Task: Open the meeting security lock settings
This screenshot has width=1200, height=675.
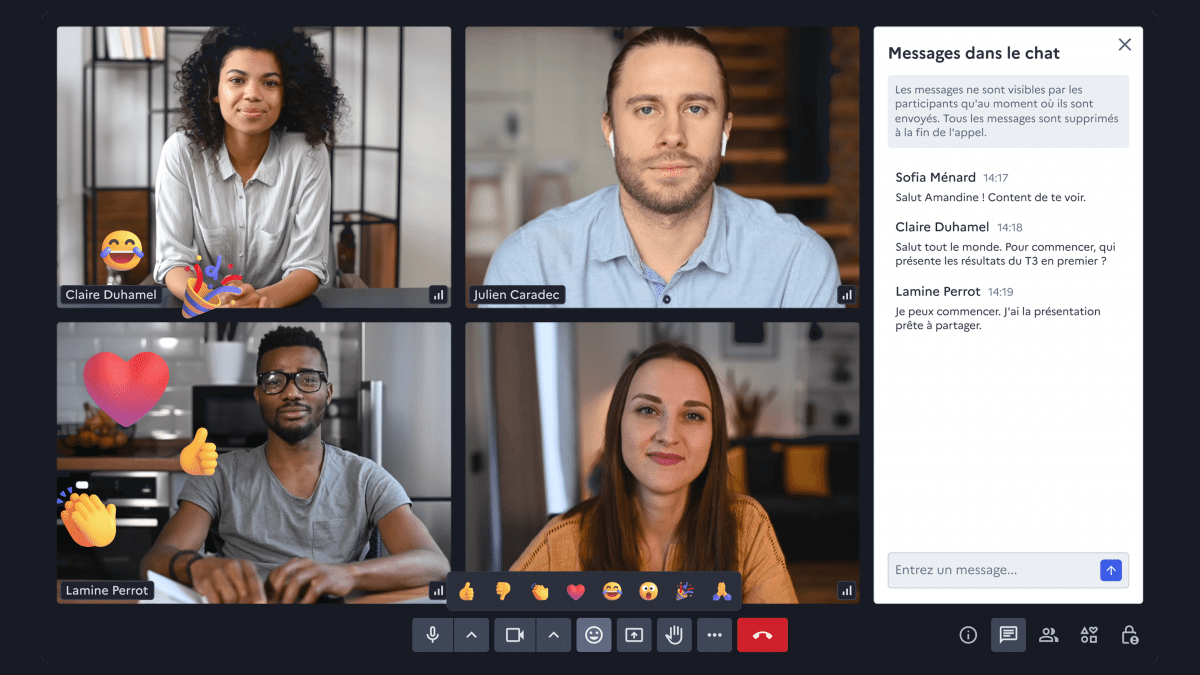Action: [1128, 635]
